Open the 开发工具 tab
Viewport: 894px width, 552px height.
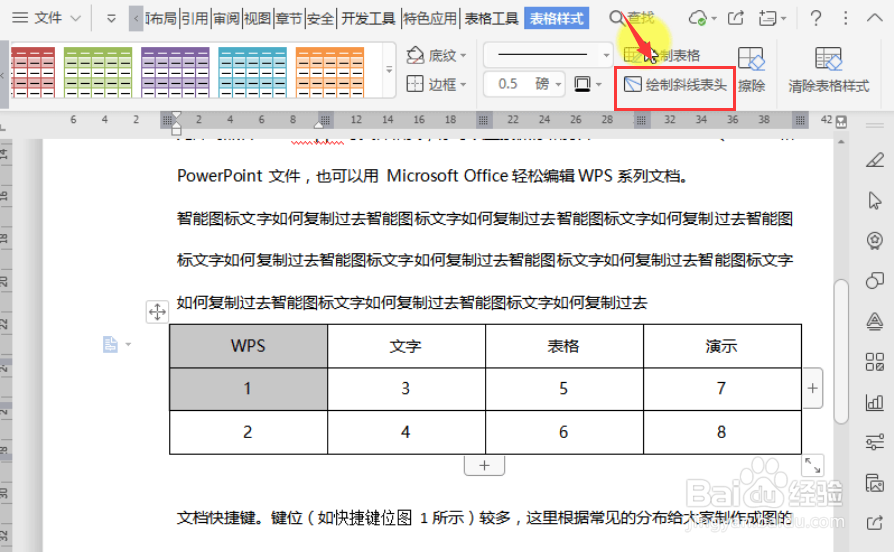tap(368, 19)
